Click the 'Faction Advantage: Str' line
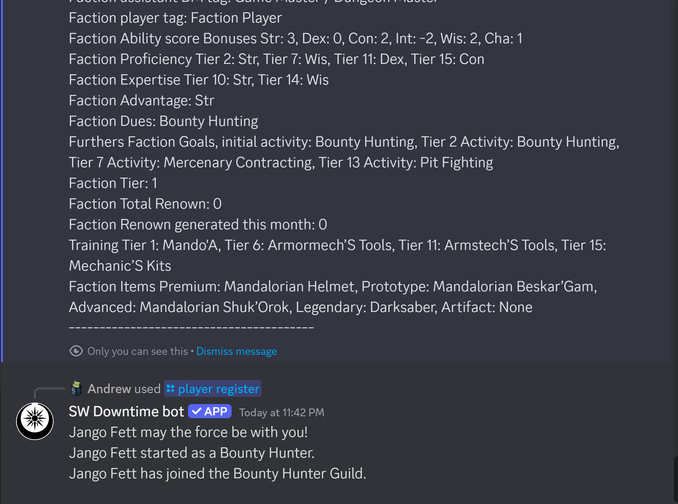Viewport: 678px width, 504px height. click(x=141, y=100)
